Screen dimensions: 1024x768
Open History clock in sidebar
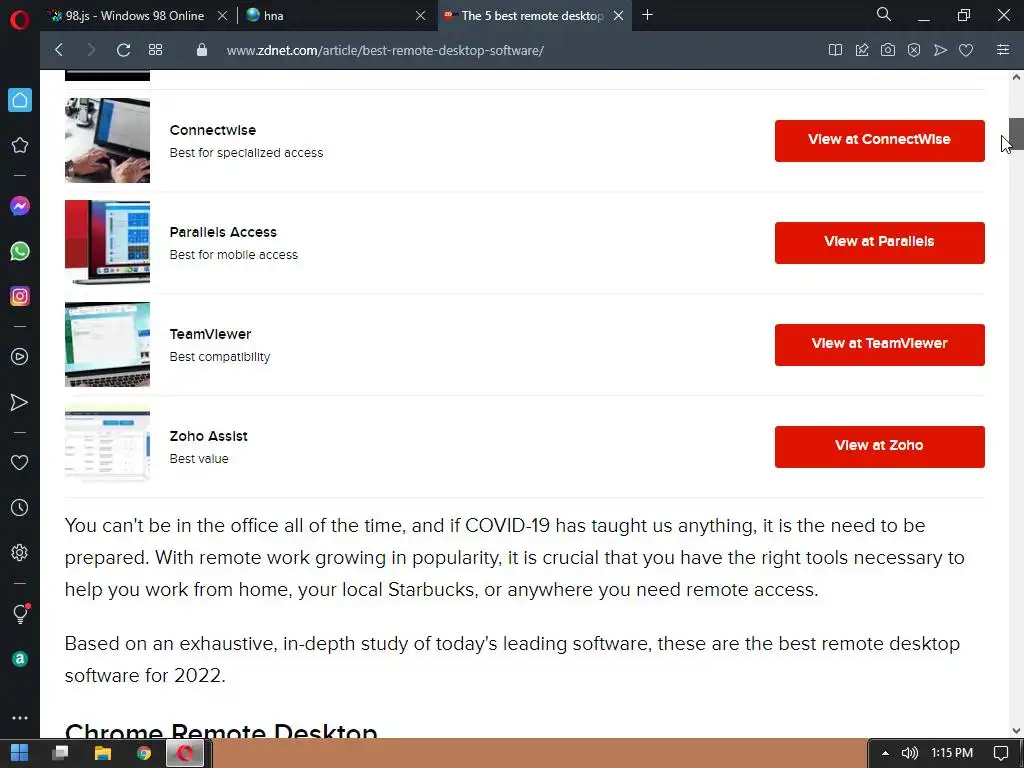20,507
